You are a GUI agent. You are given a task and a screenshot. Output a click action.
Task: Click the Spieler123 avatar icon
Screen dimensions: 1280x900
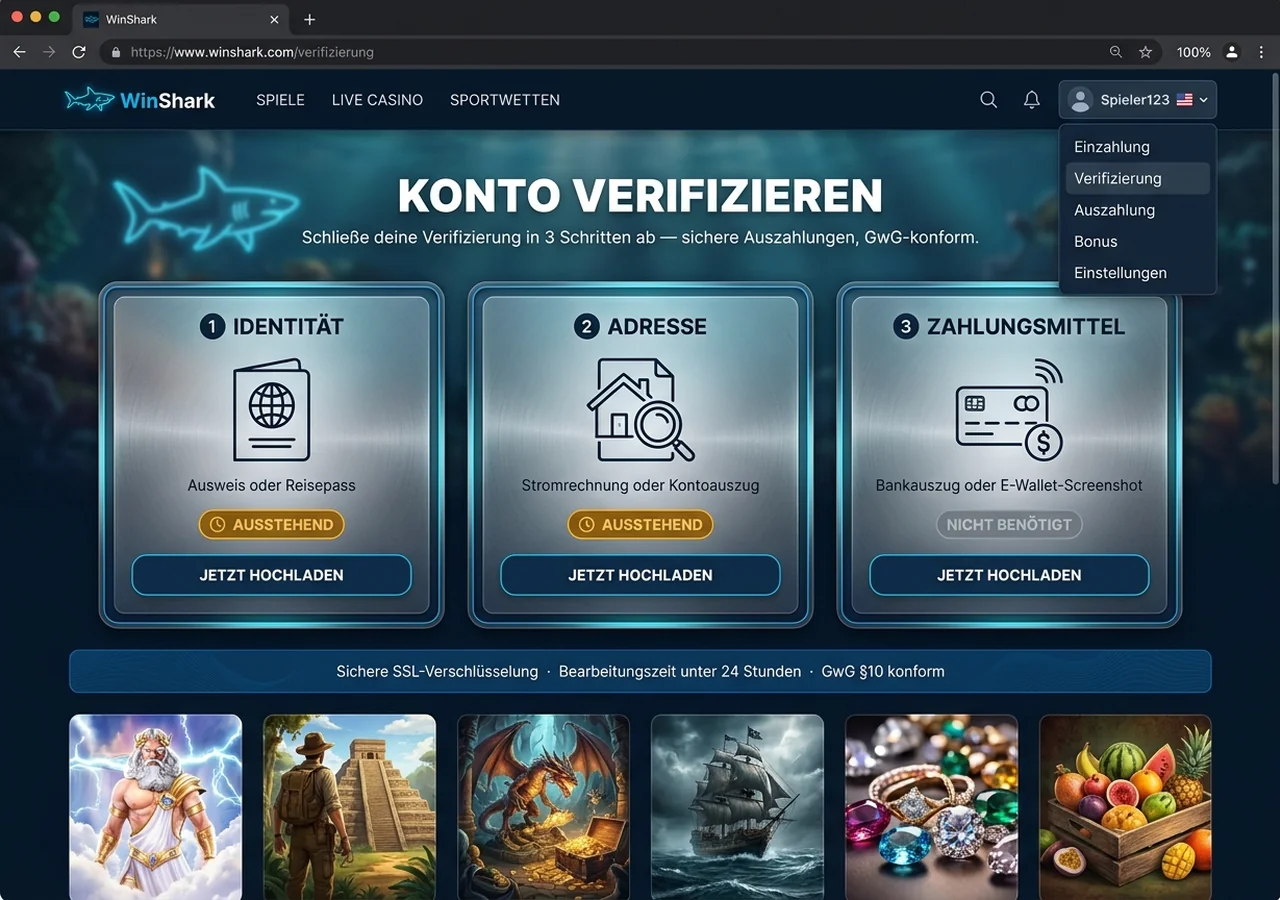1080,100
